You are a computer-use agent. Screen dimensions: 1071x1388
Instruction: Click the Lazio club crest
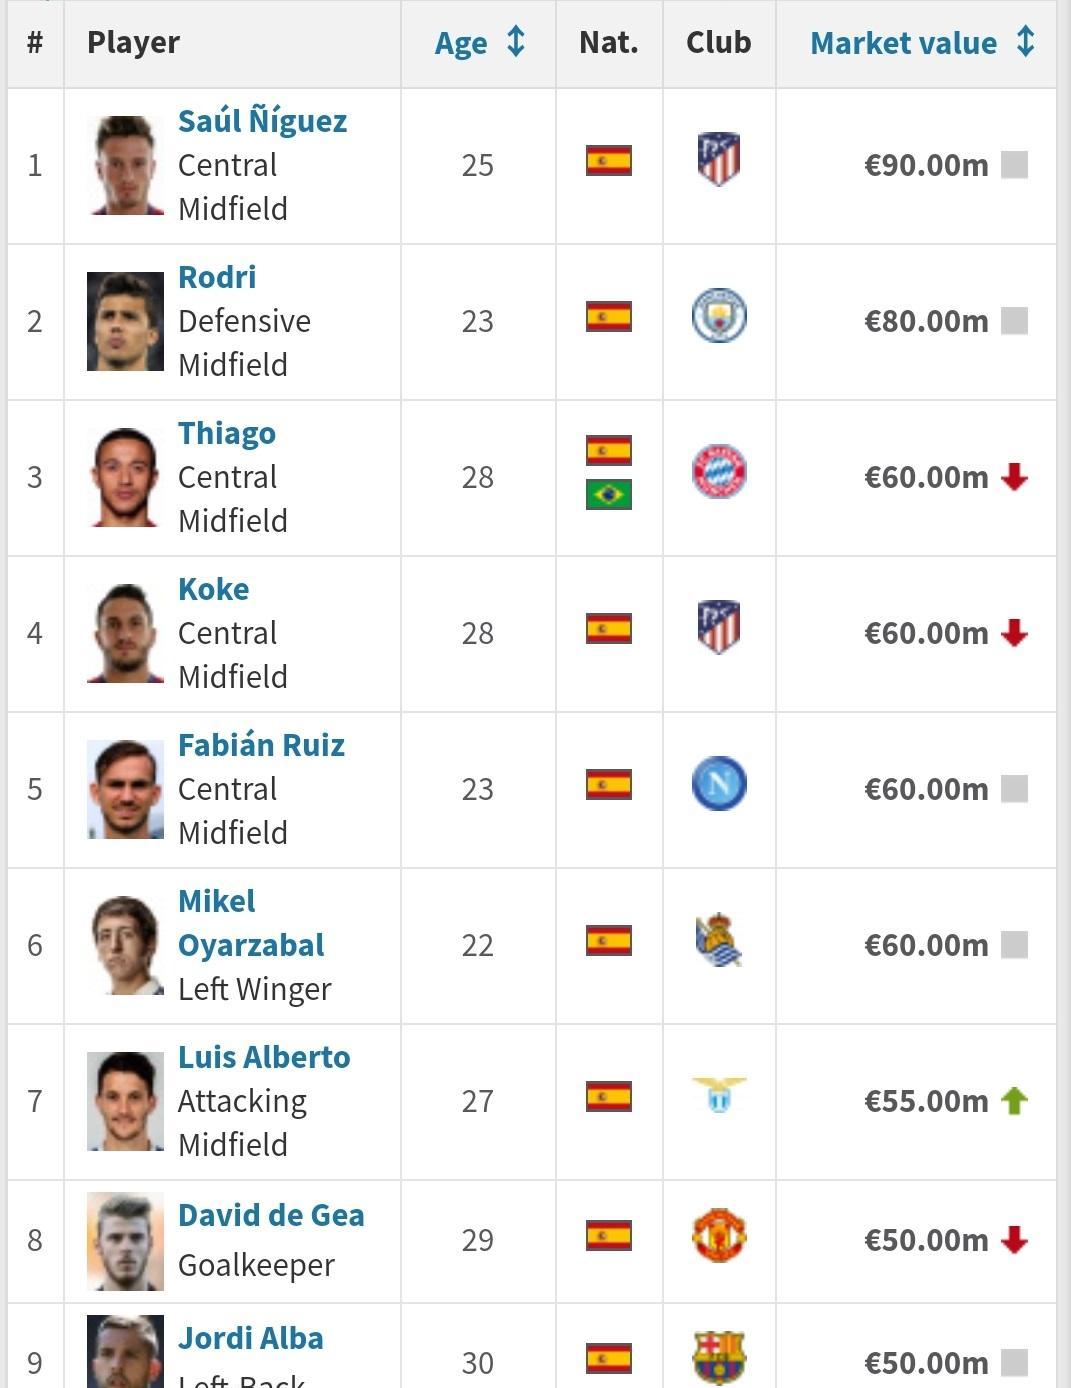(x=719, y=1094)
